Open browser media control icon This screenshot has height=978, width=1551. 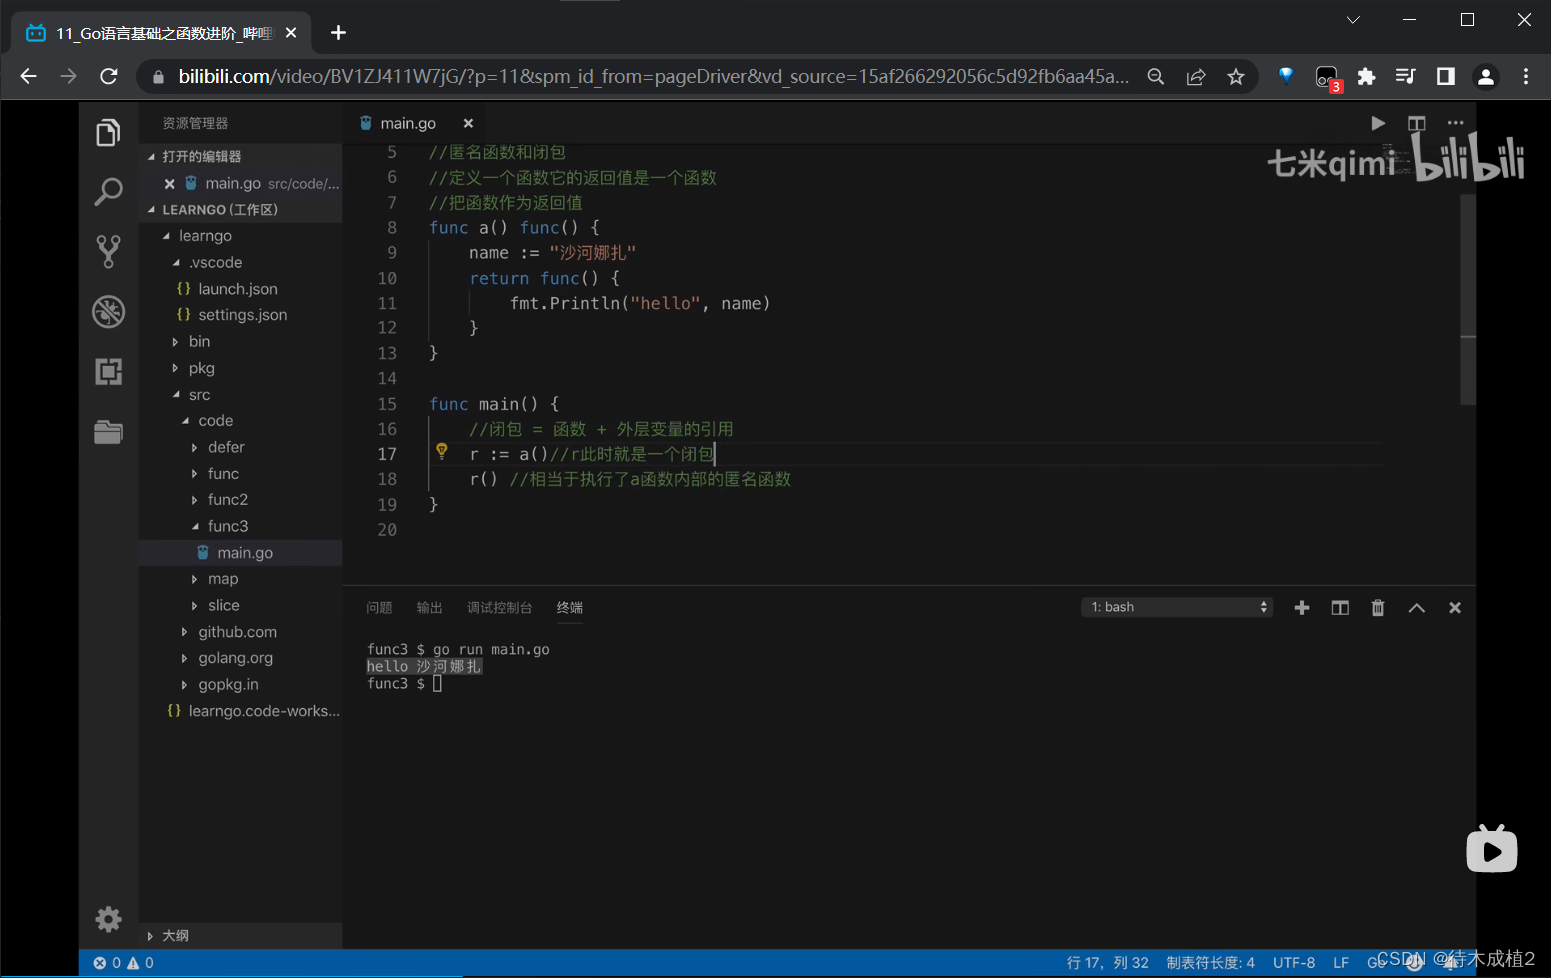pyautogui.click(x=1405, y=76)
